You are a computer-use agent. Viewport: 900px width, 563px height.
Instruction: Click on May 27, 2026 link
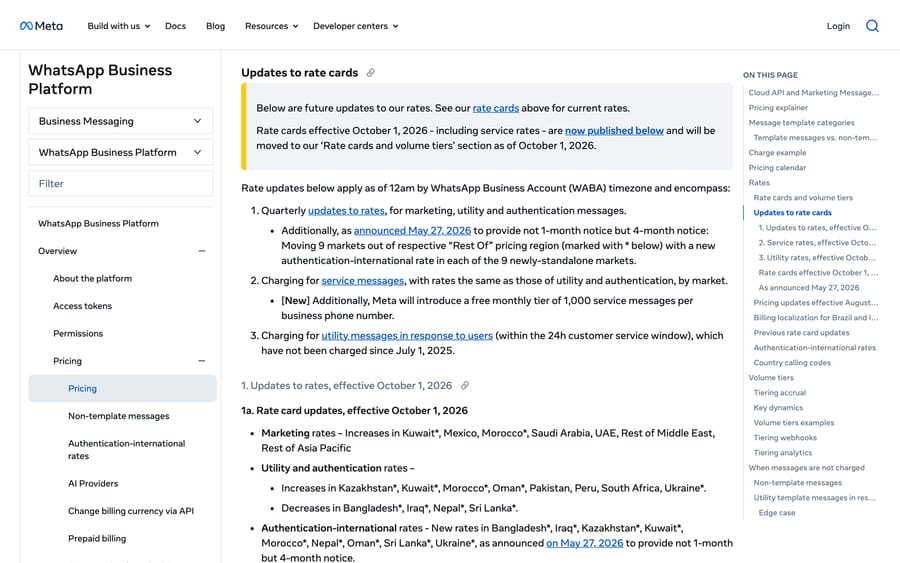pyautogui.click(x=584, y=543)
